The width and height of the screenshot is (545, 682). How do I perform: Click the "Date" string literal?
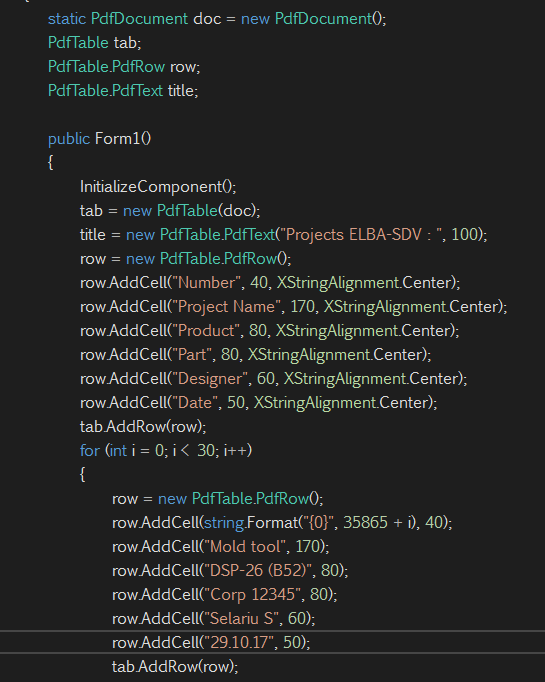(195, 402)
